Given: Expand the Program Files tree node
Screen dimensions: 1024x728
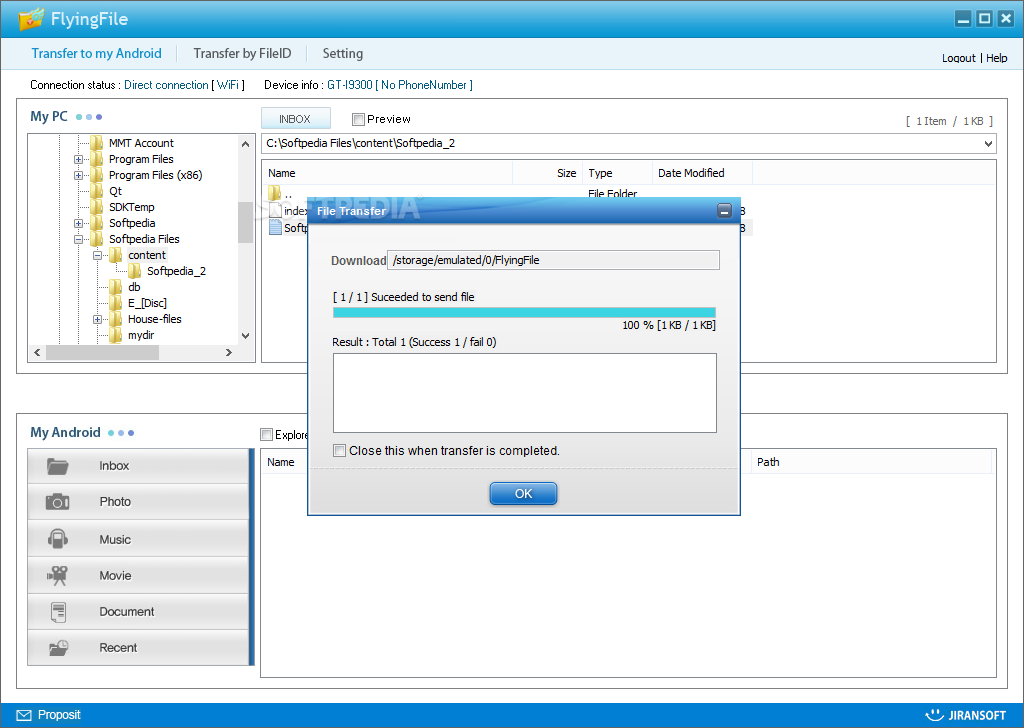Looking at the screenshot, I should click(x=78, y=159).
